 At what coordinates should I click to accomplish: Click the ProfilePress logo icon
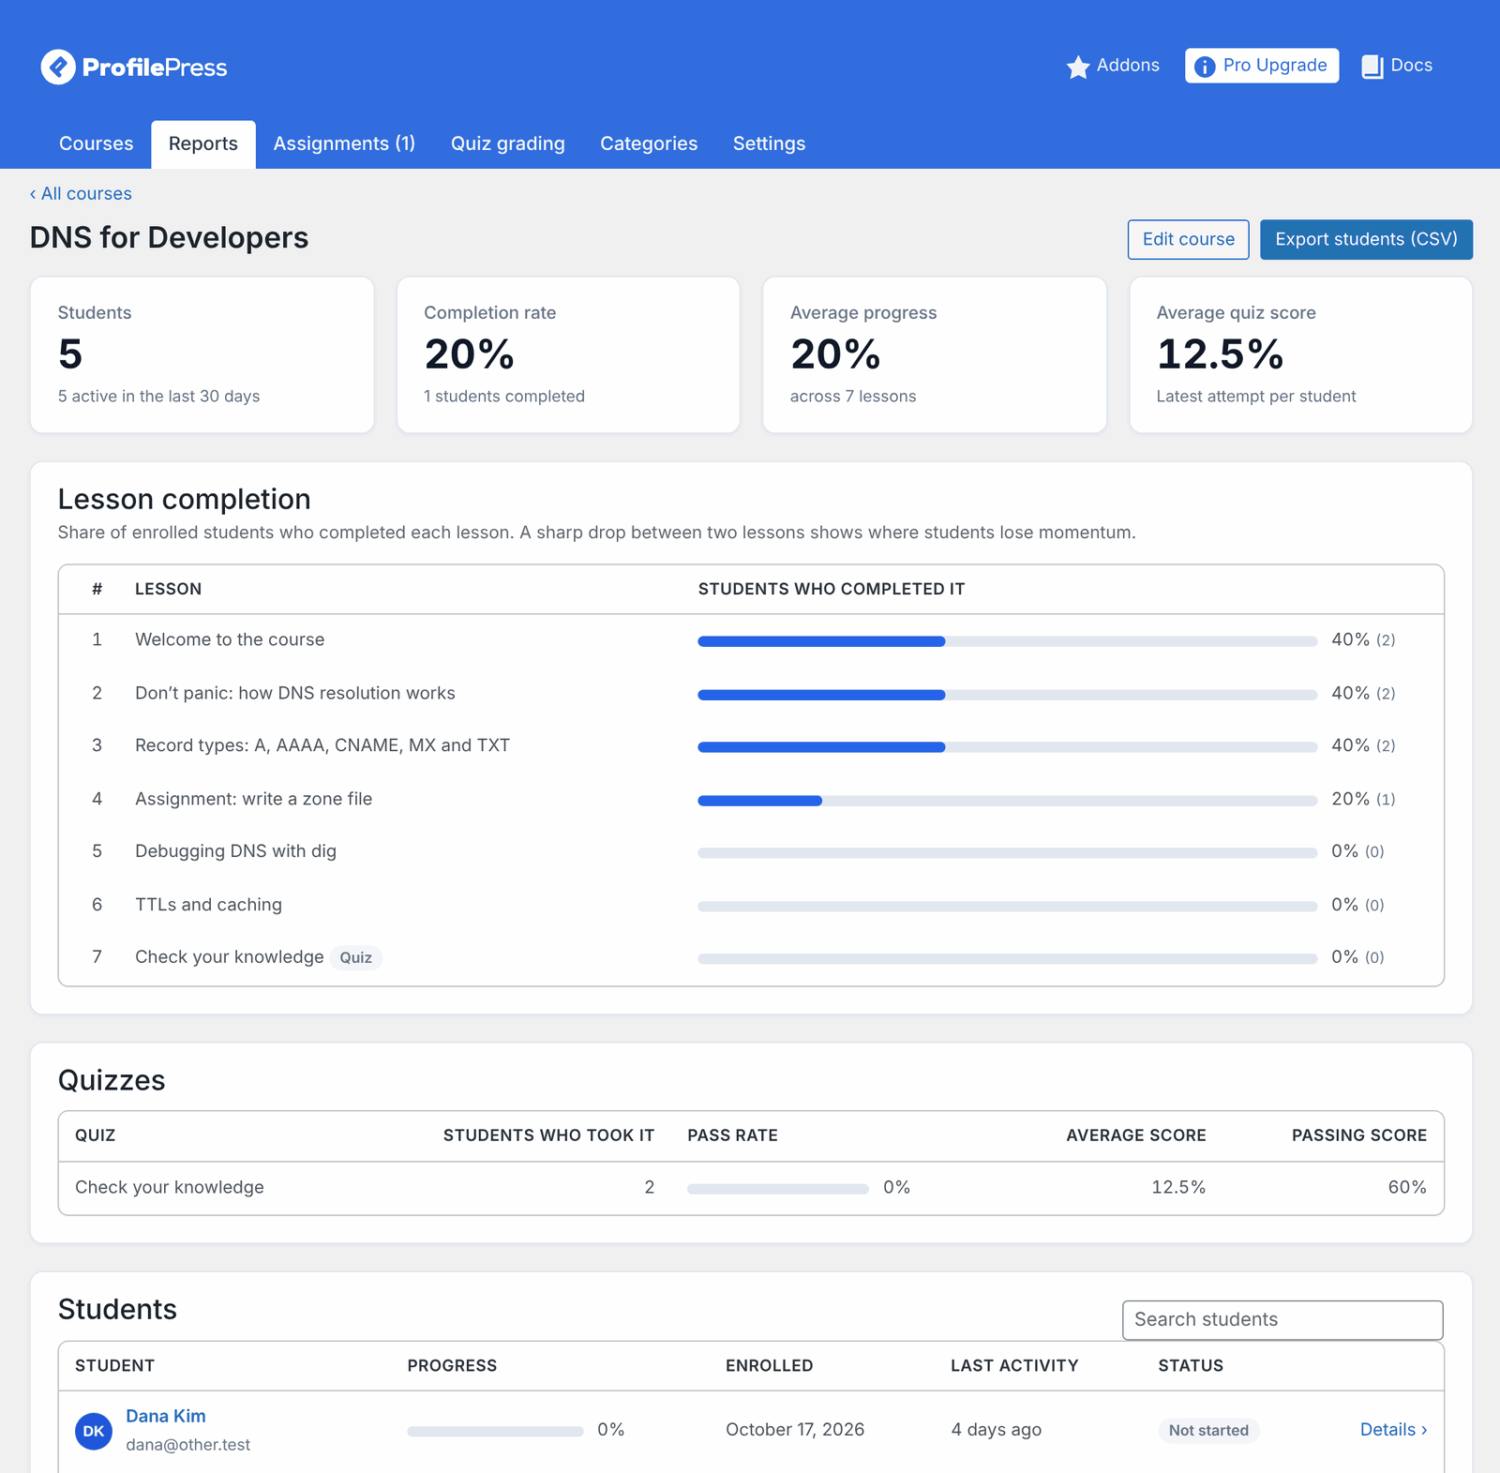point(58,67)
